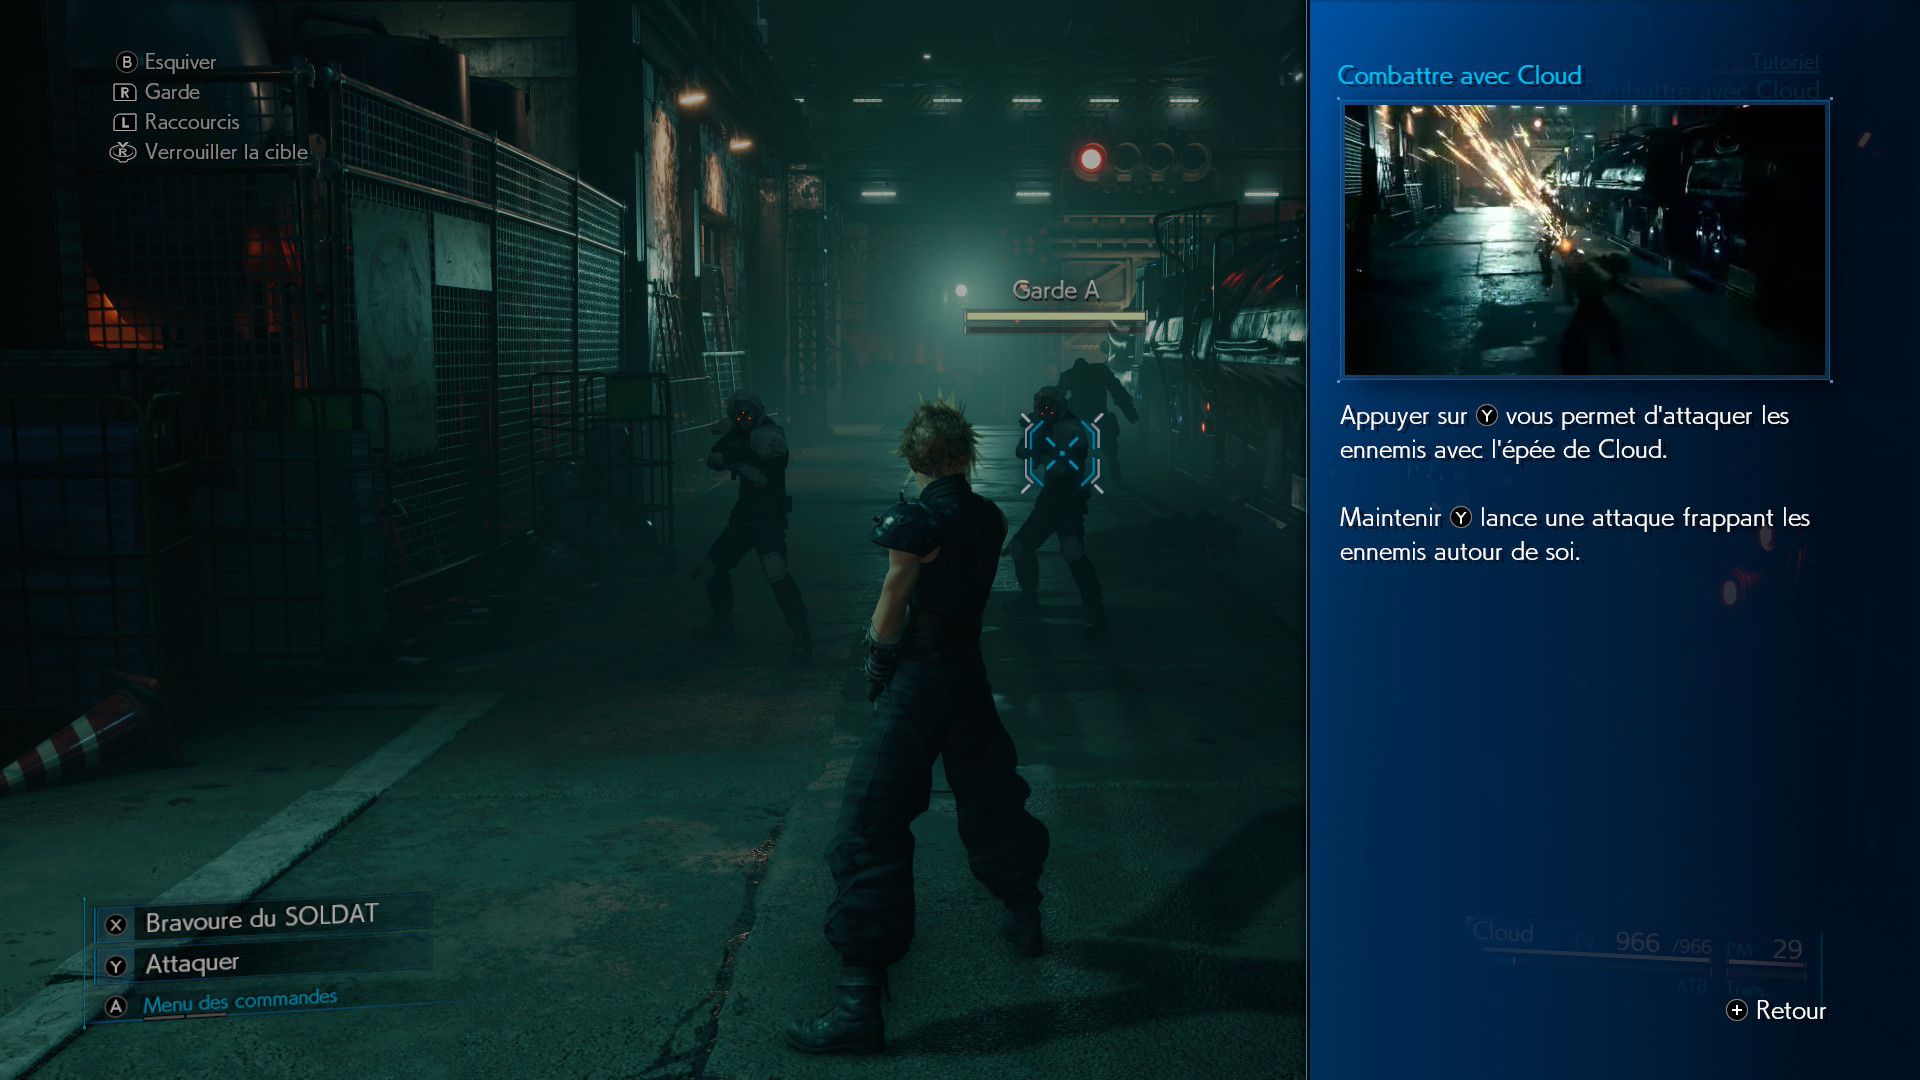
Task: Click the stick icon beside Verrouiller la cible
Action: click(x=123, y=152)
